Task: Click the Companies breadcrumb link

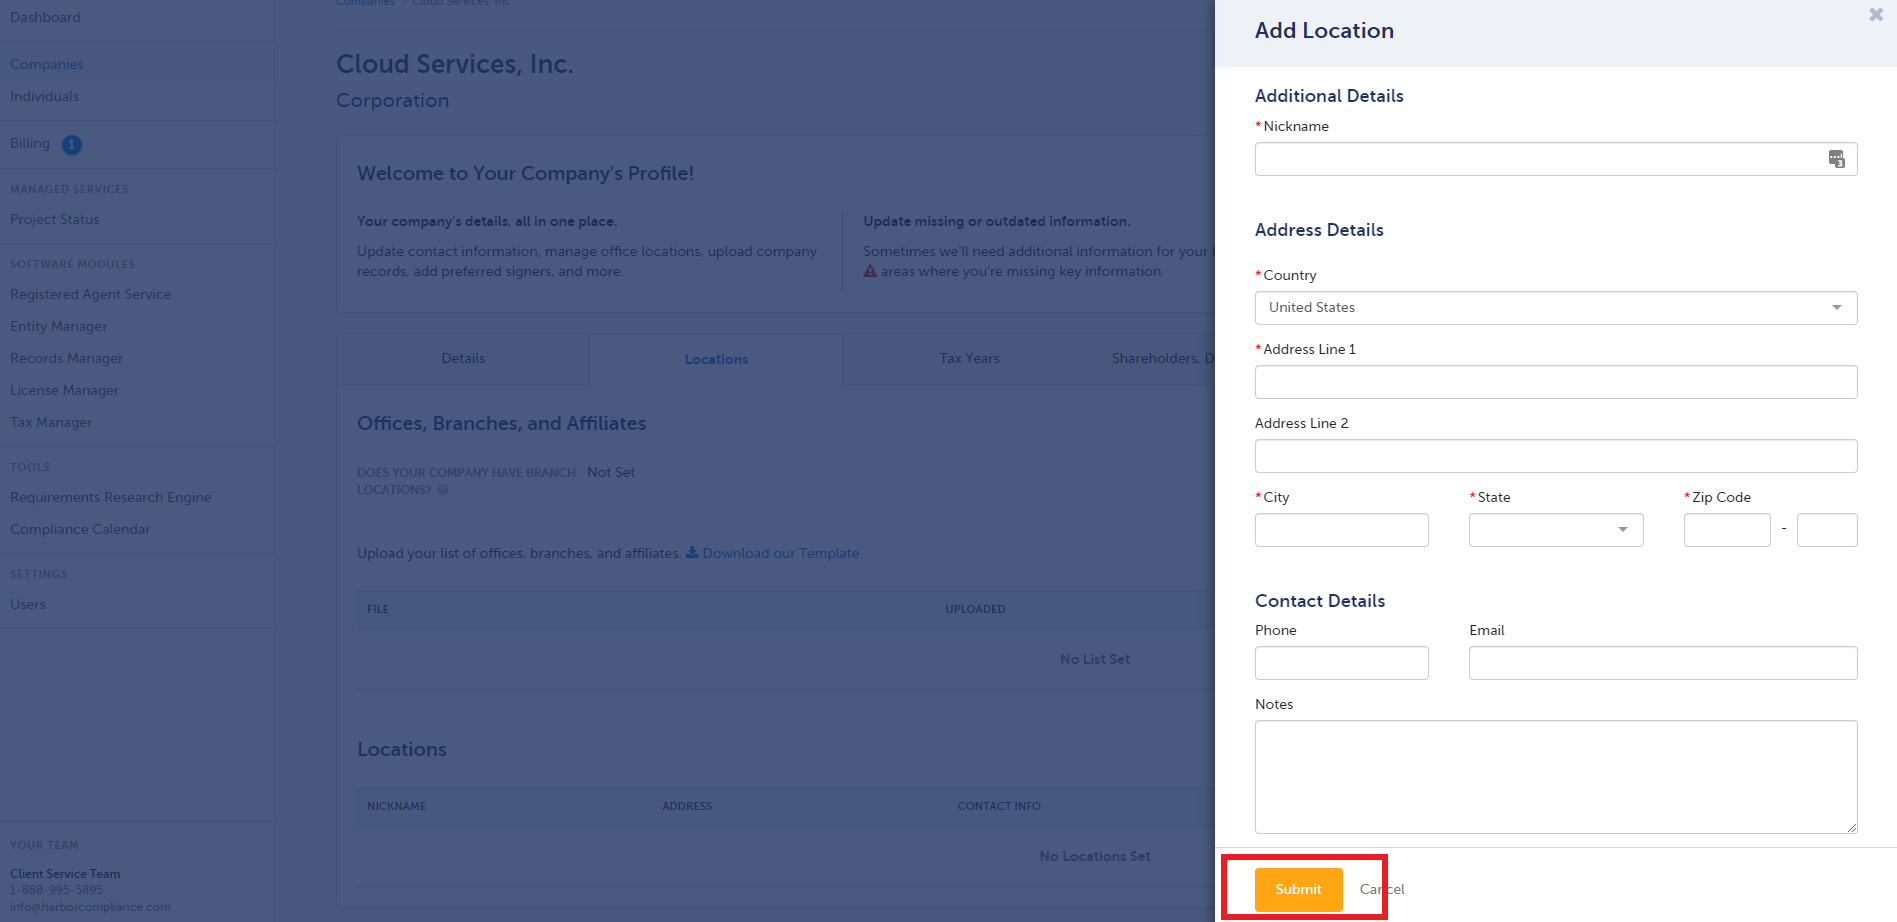Action: (365, 3)
